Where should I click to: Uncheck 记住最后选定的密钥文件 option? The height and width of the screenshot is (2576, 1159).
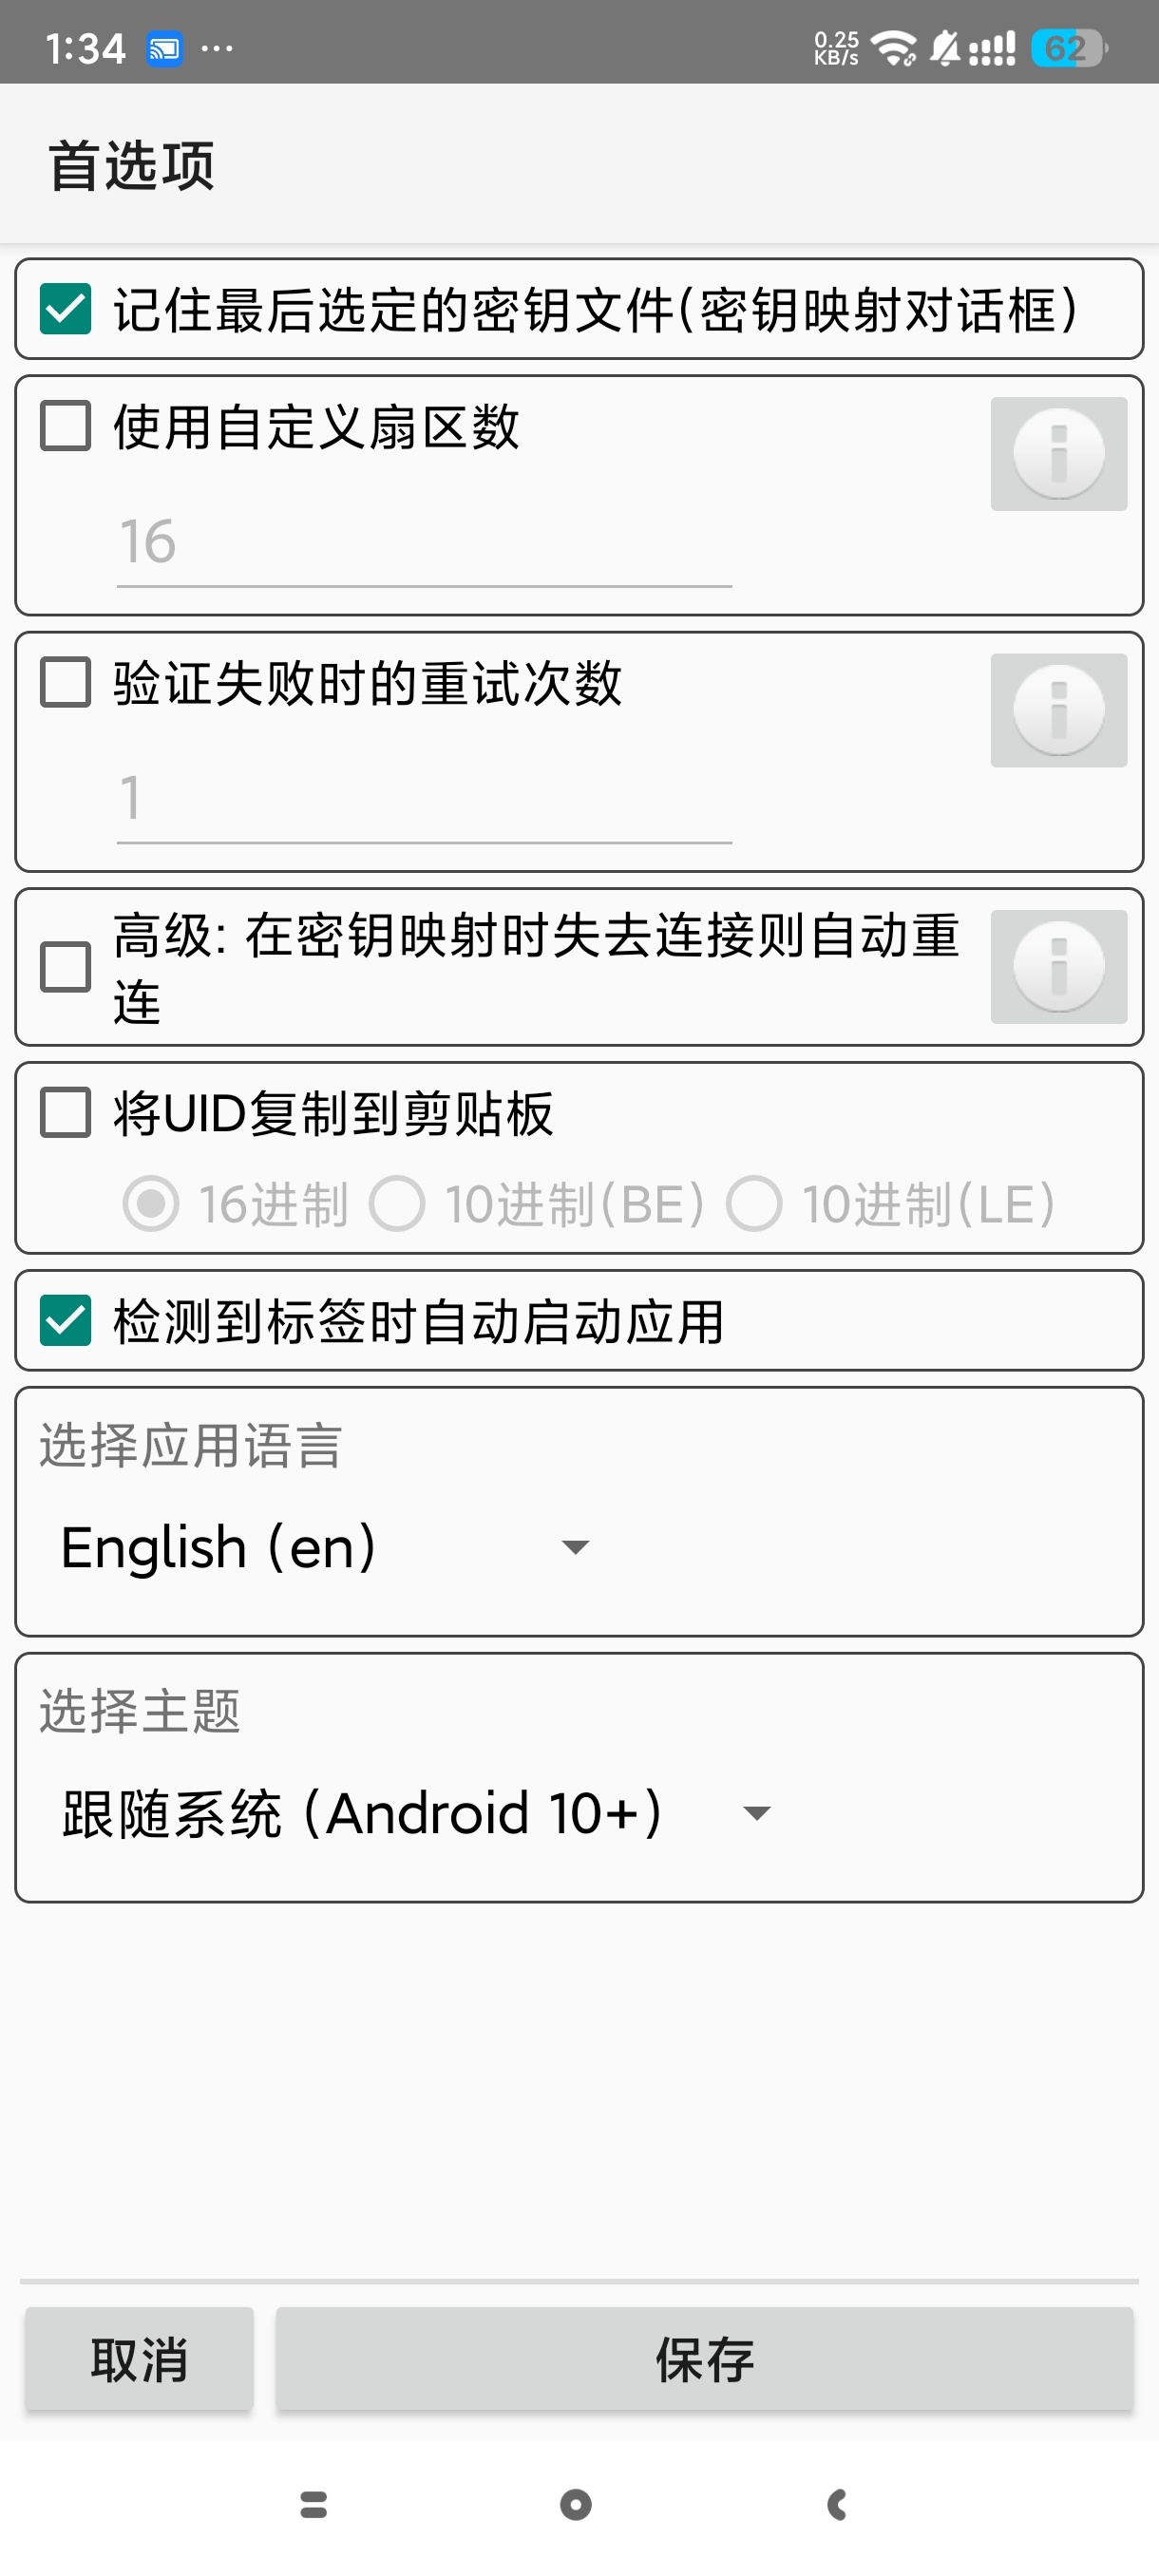(64, 311)
